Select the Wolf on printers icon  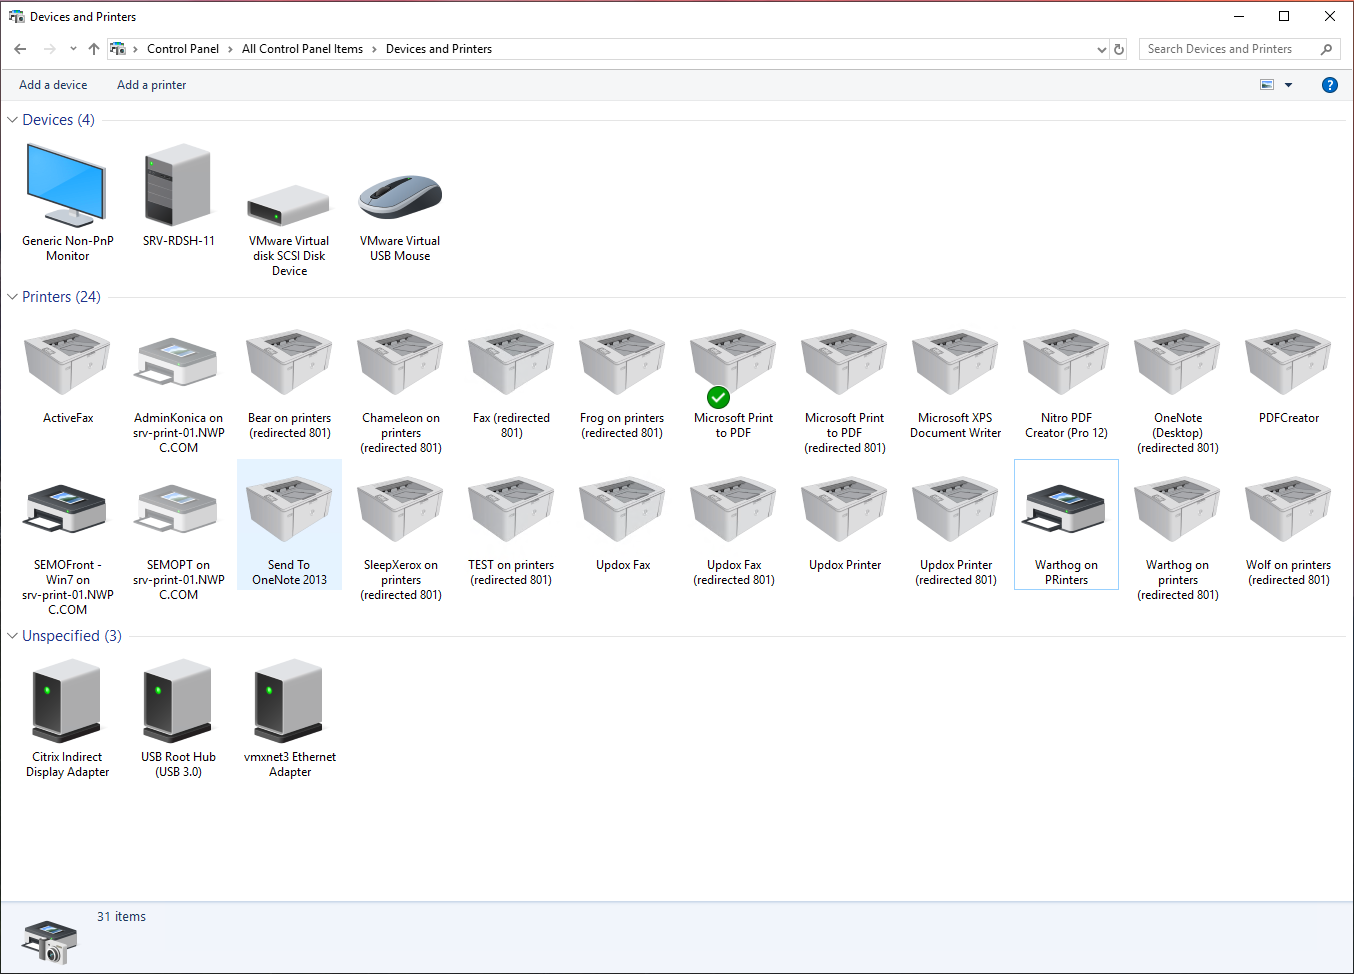click(x=1288, y=509)
